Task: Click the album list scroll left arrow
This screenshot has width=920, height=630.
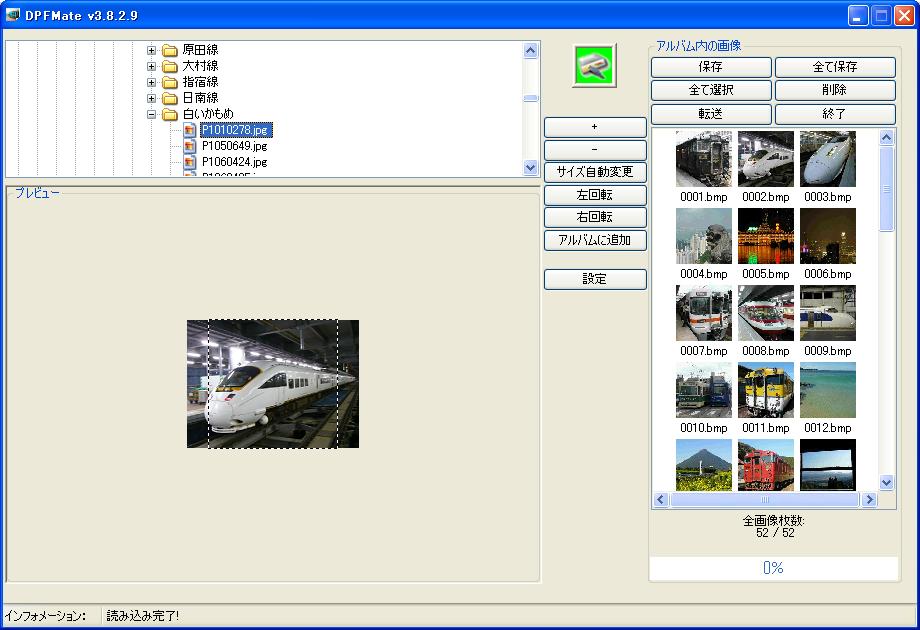Action: [661, 500]
